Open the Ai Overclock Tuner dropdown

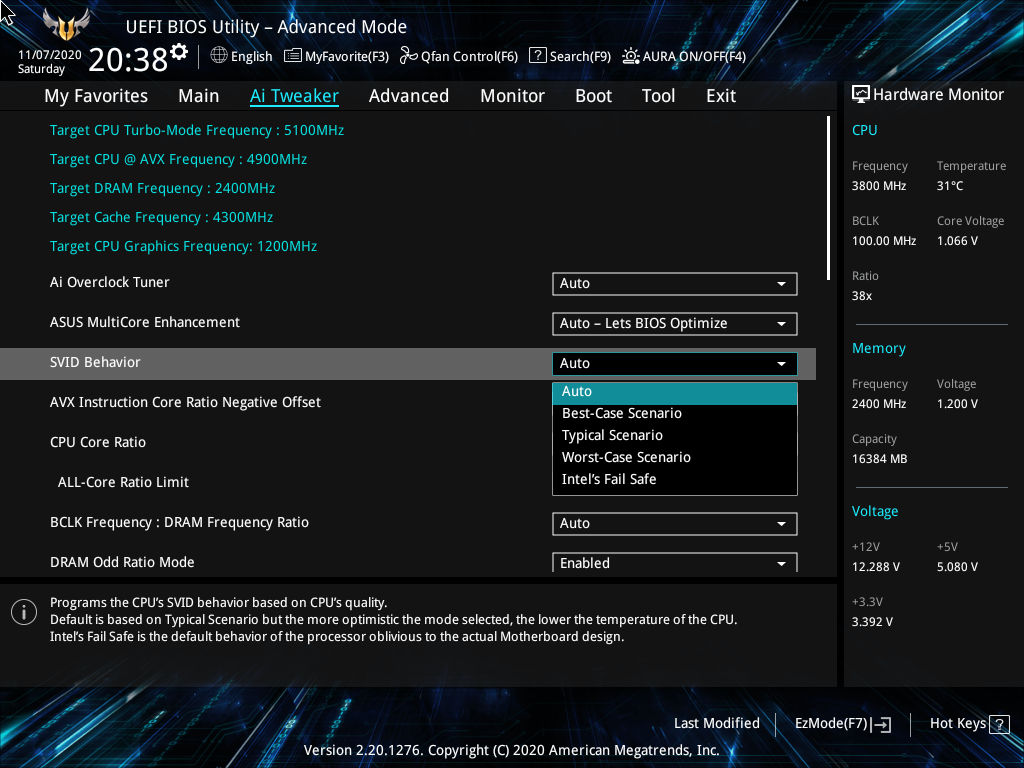675,283
